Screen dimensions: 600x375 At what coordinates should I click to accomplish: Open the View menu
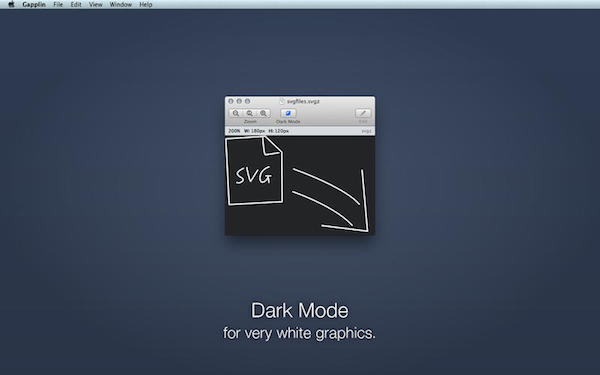point(96,5)
